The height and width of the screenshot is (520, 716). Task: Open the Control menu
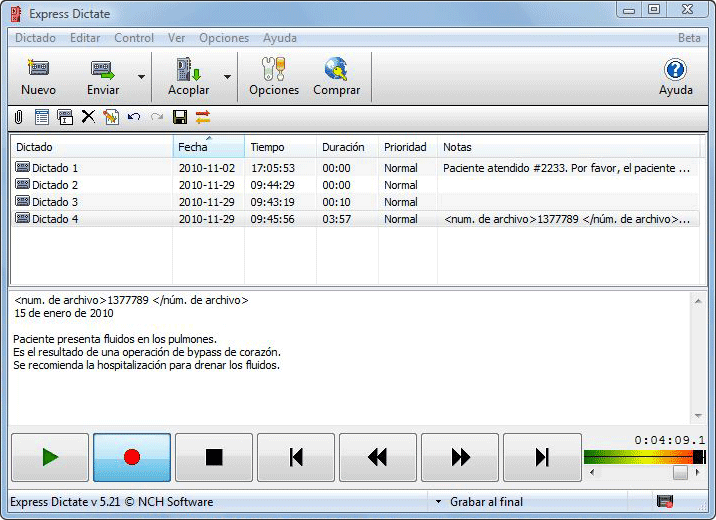click(x=134, y=38)
